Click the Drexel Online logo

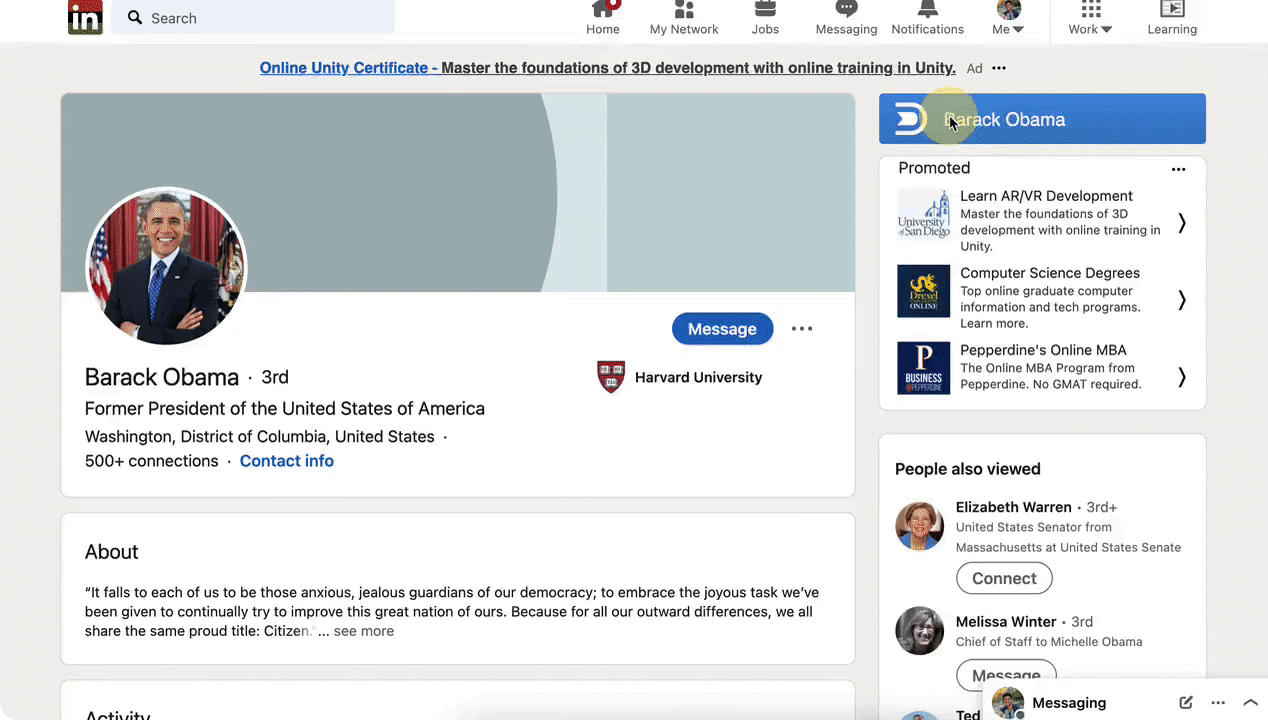923,291
